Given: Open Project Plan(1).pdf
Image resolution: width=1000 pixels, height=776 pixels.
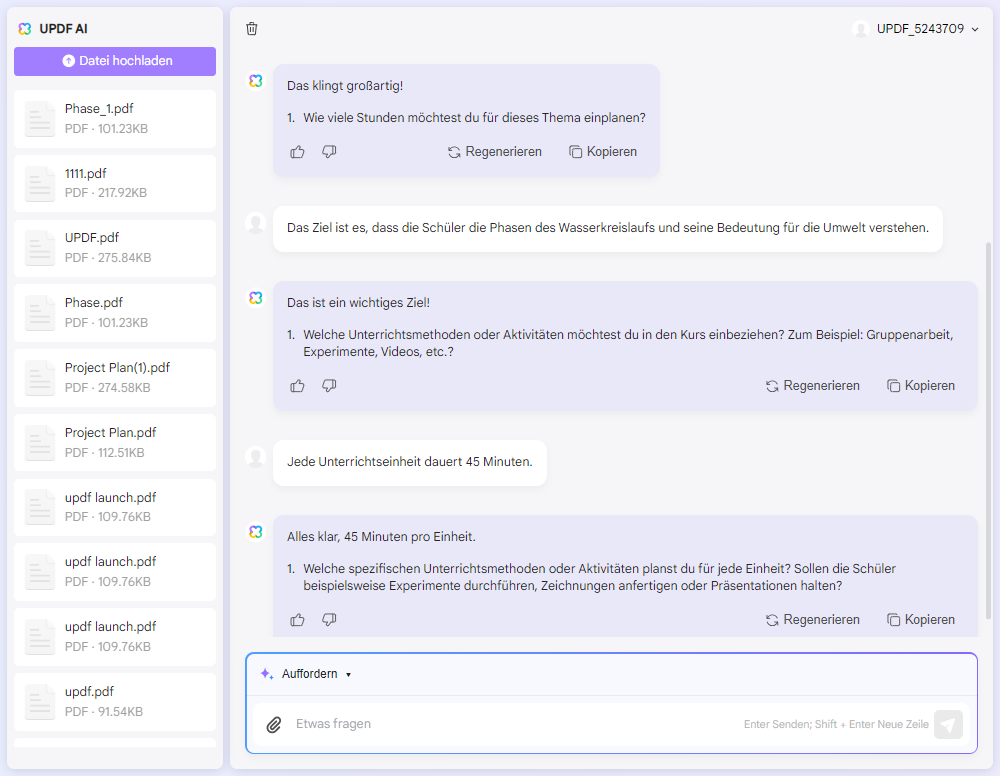Looking at the screenshot, I should coord(115,377).
